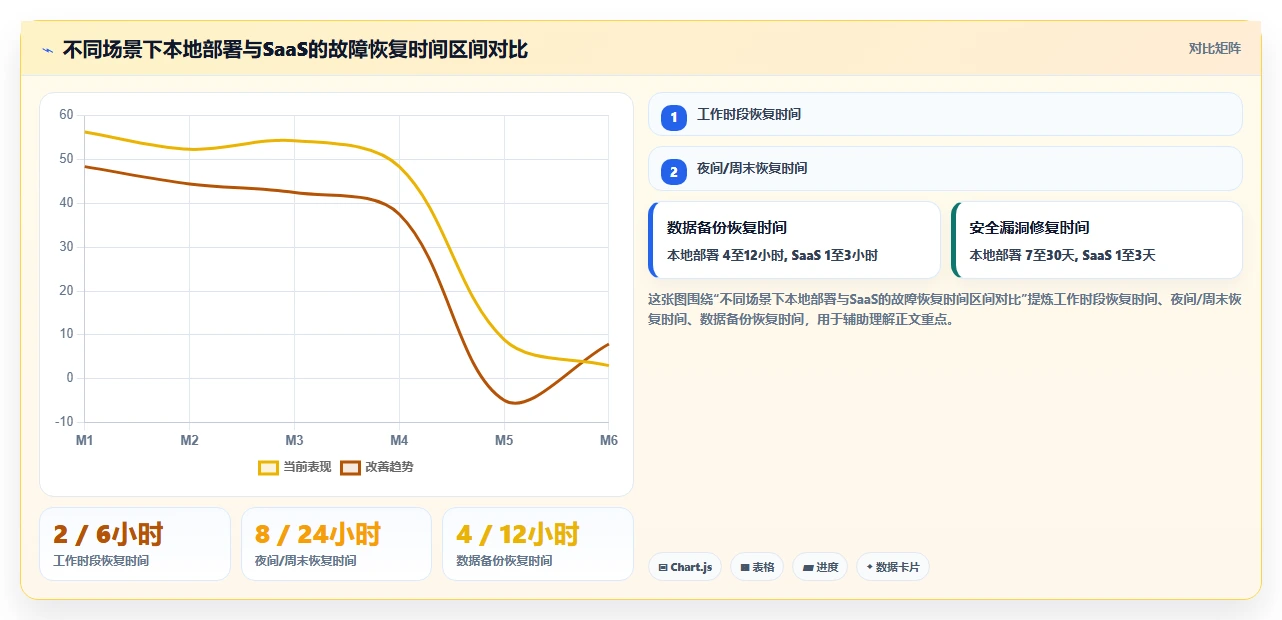Select the 安全漏洞修复时间 info card
Viewport: 1282px width, 620px height.
tap(1097, 240)
